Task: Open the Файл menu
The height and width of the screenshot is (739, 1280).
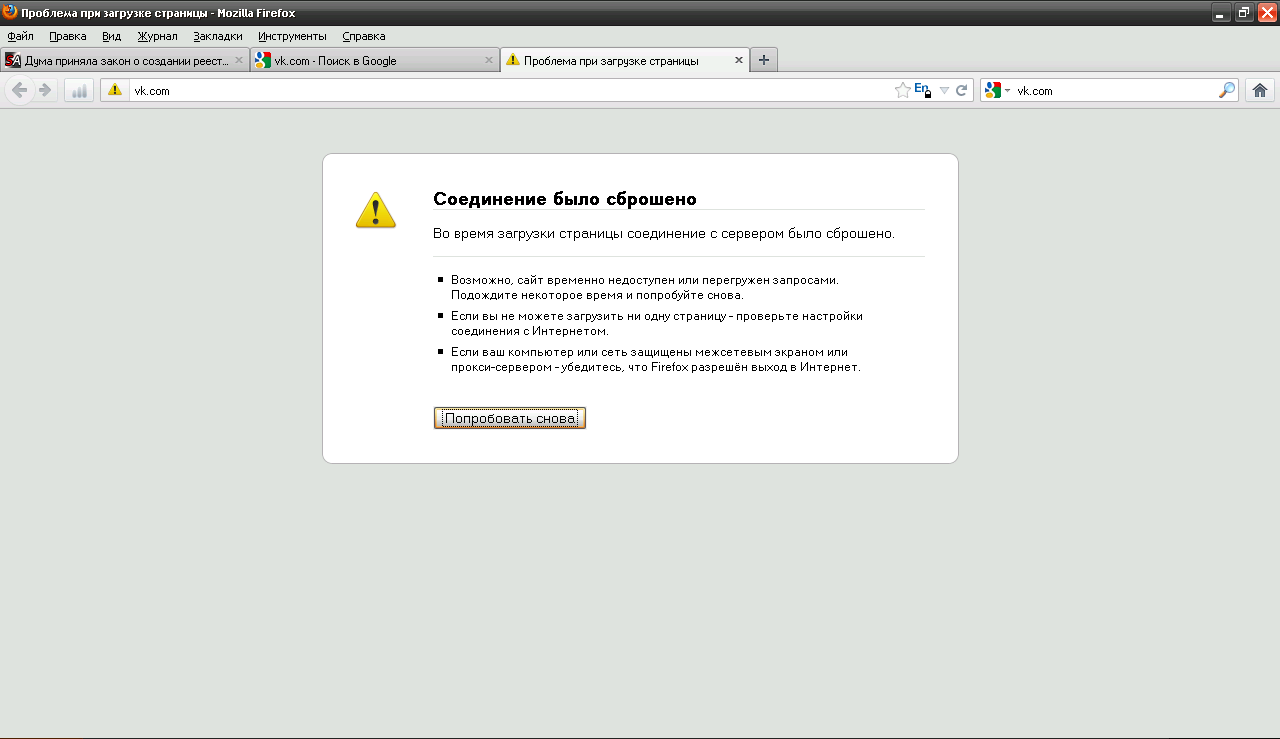Action: (20, 36)
